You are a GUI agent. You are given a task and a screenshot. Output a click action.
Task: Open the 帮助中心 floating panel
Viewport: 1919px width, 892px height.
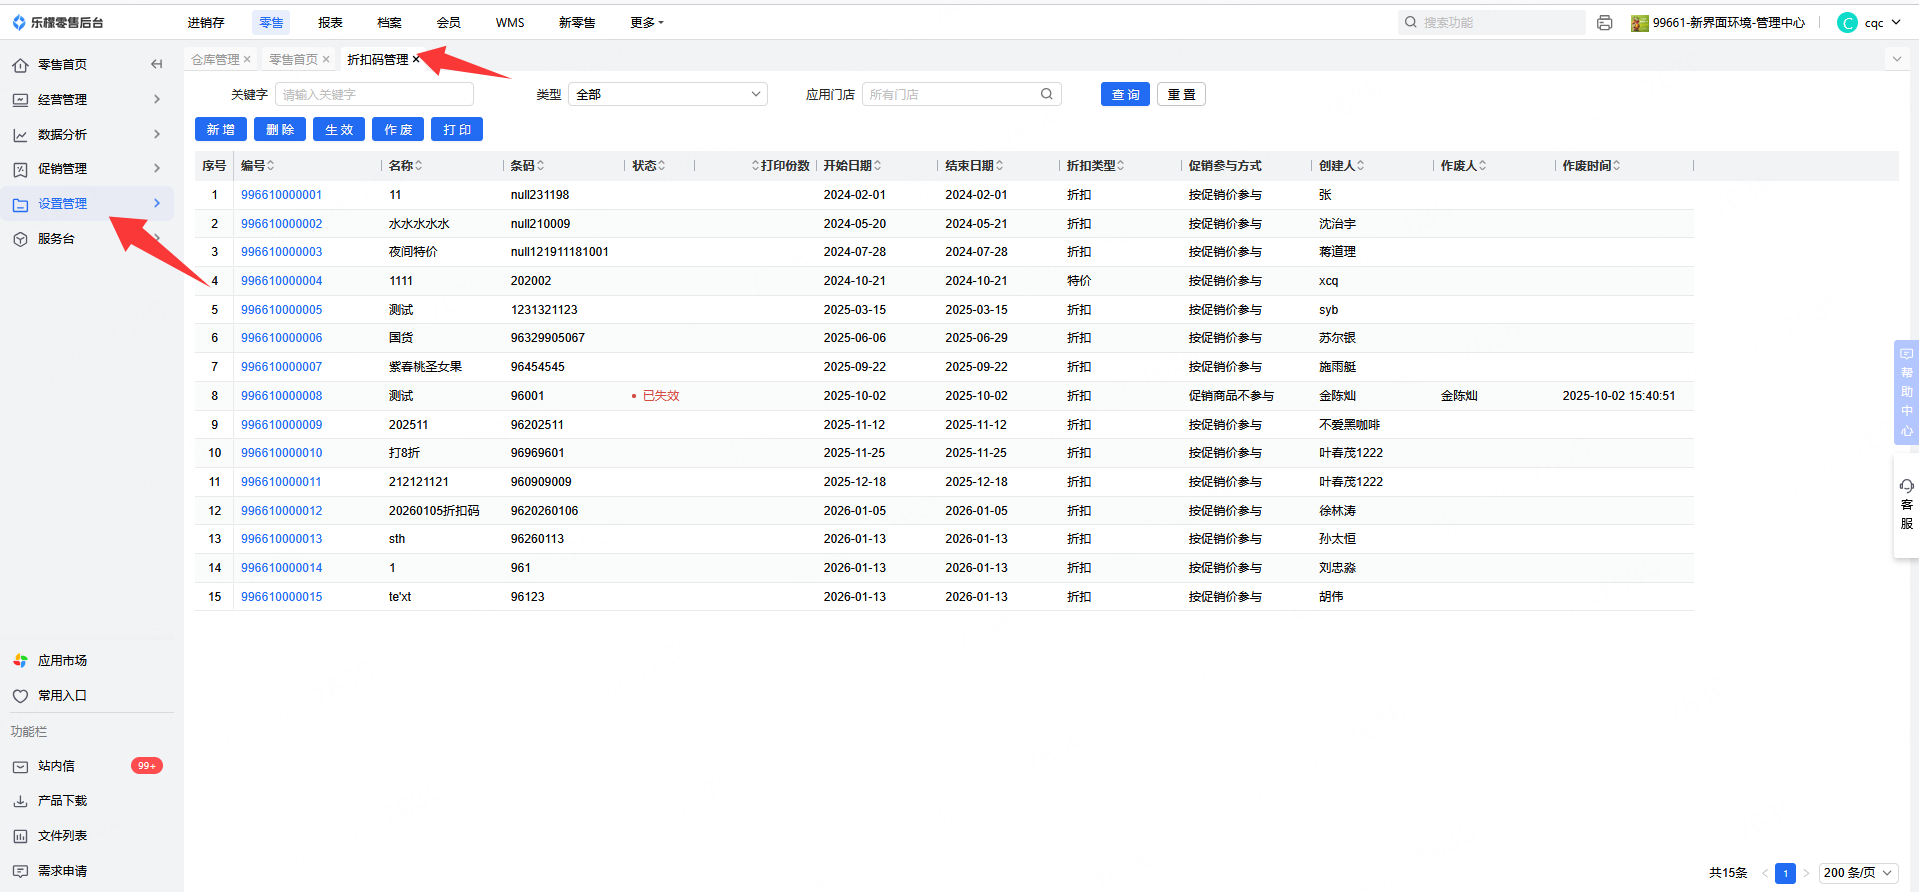point(1906,392)
